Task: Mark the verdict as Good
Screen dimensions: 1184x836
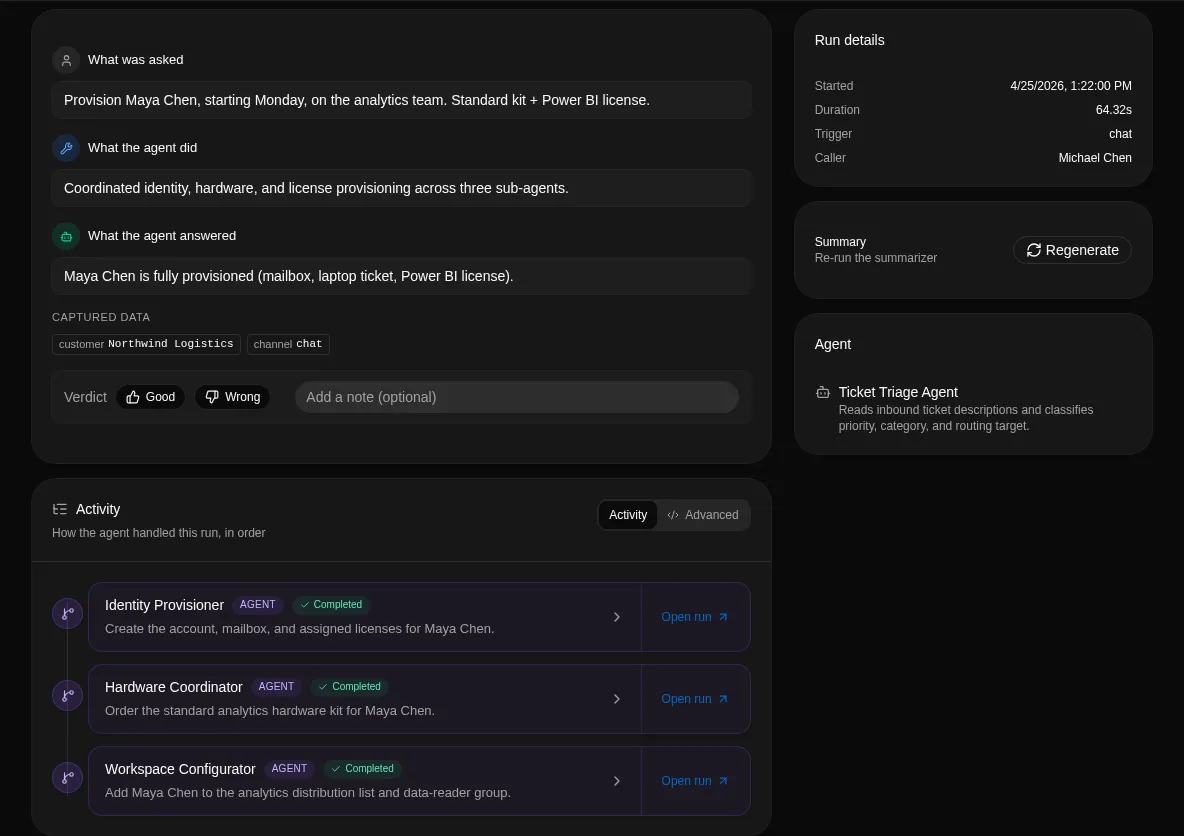Action: coord(150,397)
